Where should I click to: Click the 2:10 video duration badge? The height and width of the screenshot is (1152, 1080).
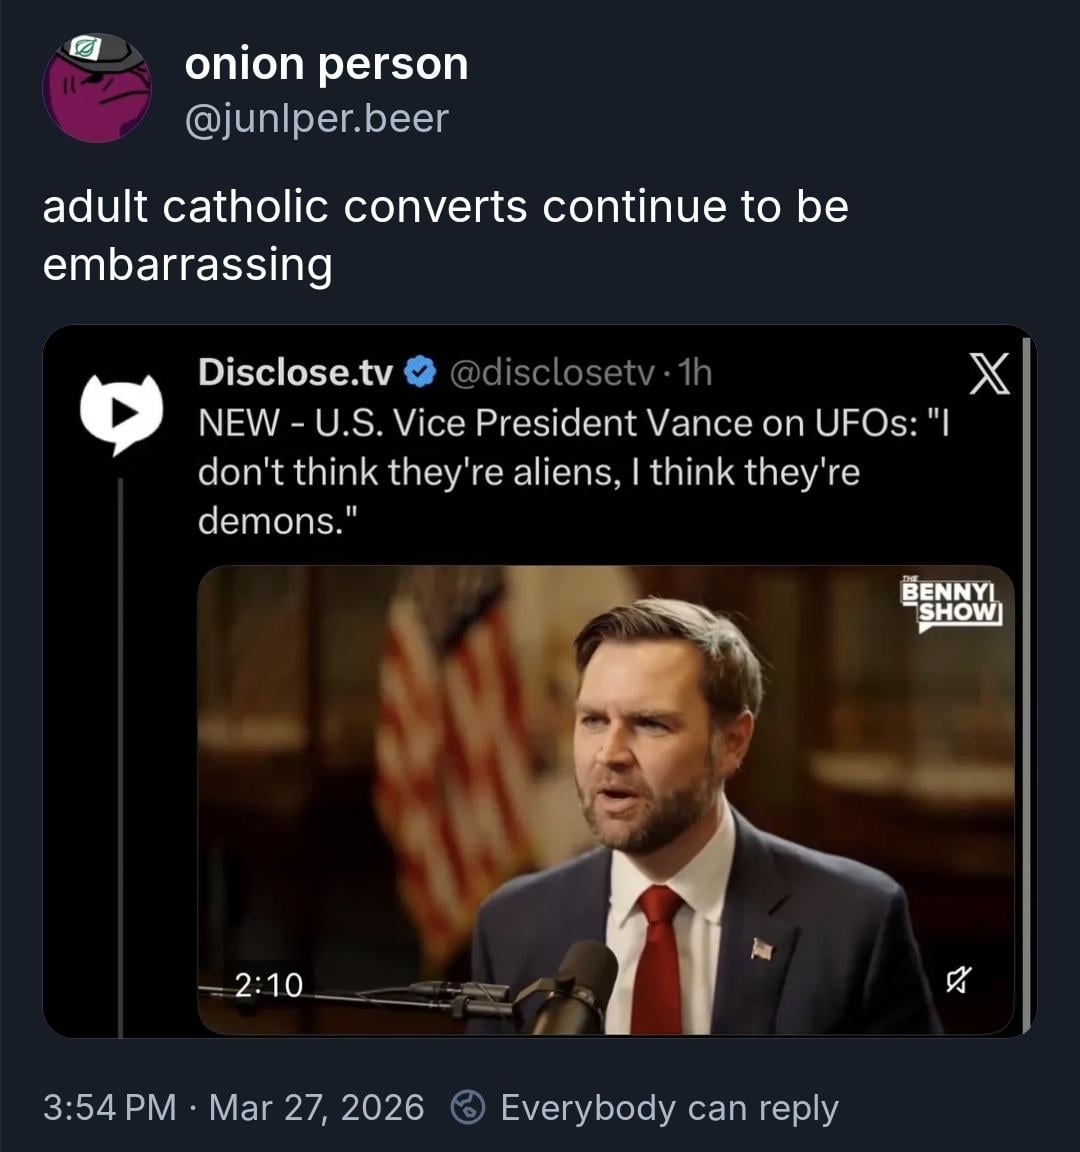269,985
